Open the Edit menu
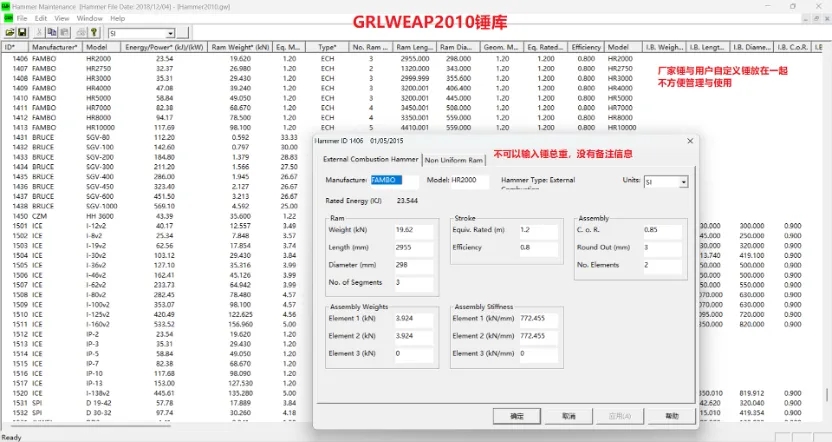Screen dimensions: 832x442 (40, 18)
